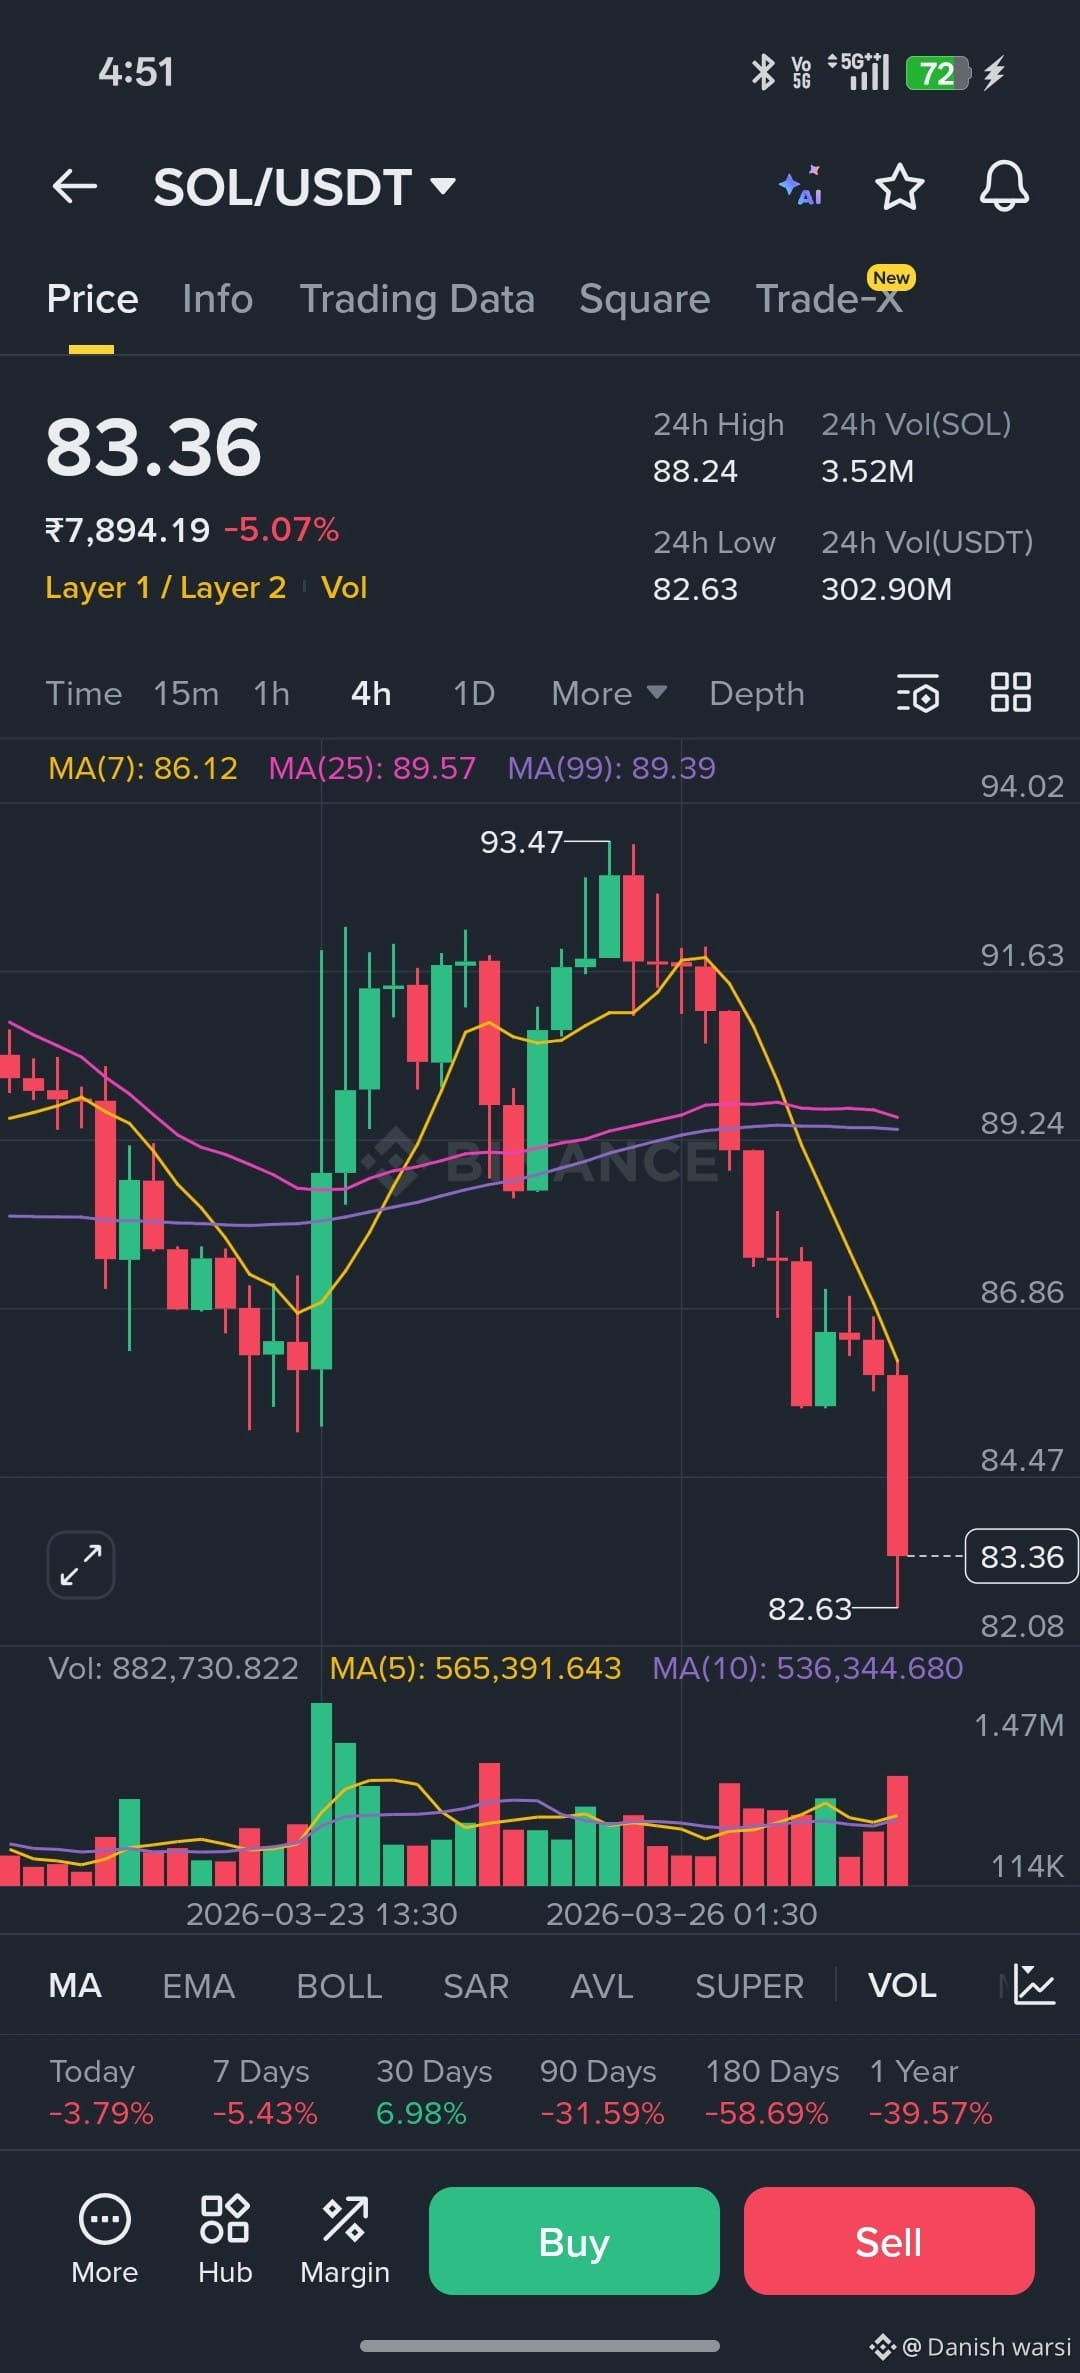This screenshot has height=2373, width=1080.
Task: Tap the MA(5): 565,391.643 volume legend
Action: pyautogui.click(x=476, y=1668)
